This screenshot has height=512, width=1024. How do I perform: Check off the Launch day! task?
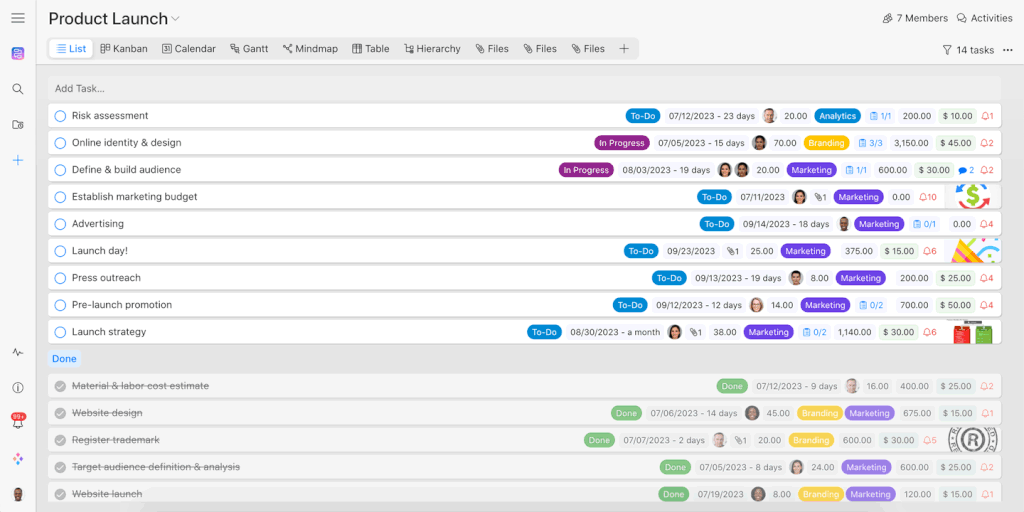pos(60,251)
